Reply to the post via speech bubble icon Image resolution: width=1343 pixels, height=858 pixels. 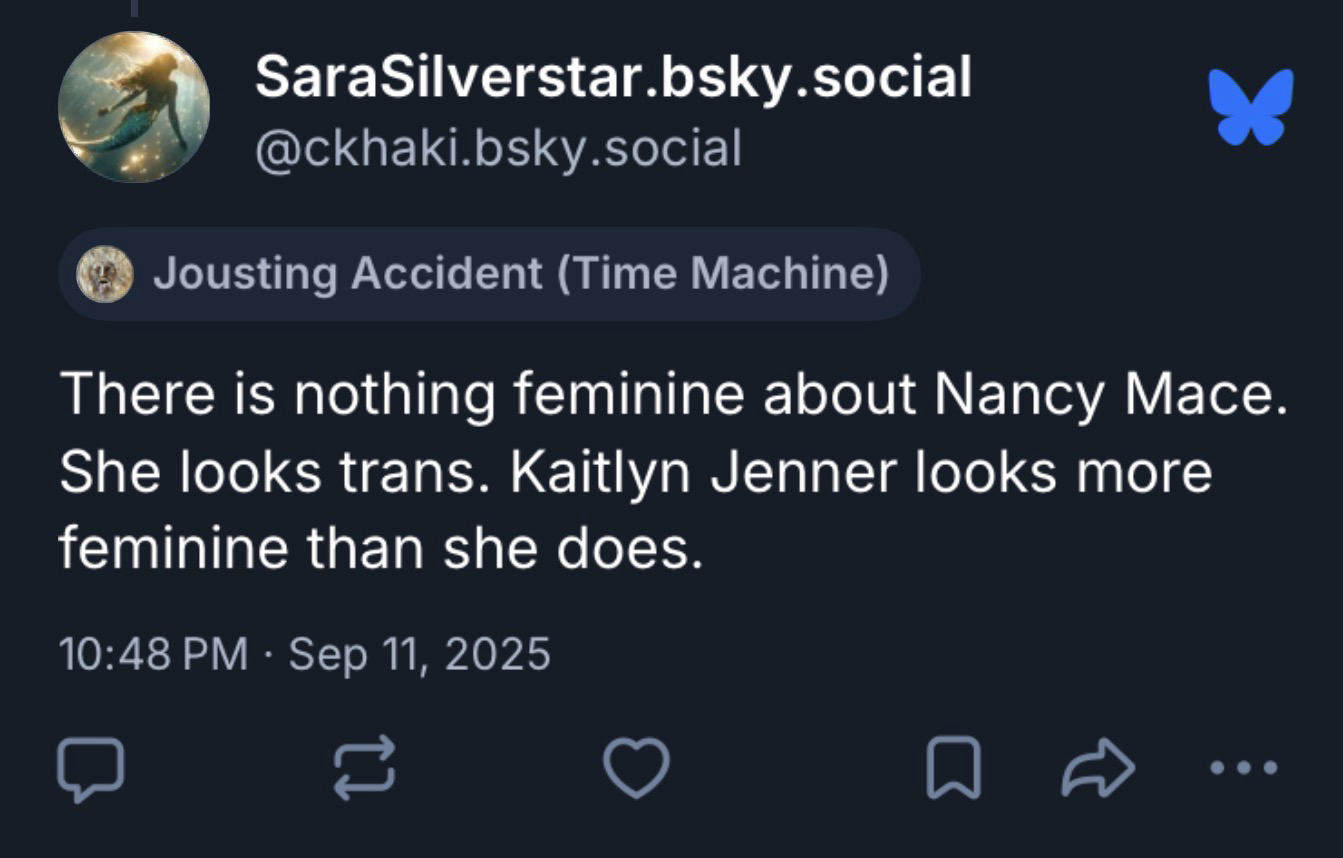coord(90,769)
